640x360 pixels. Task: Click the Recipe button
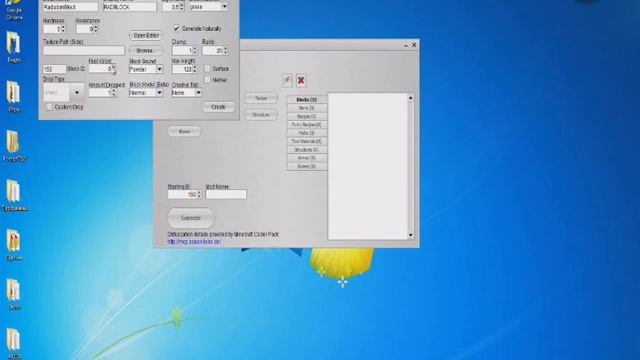click(261, 98)
